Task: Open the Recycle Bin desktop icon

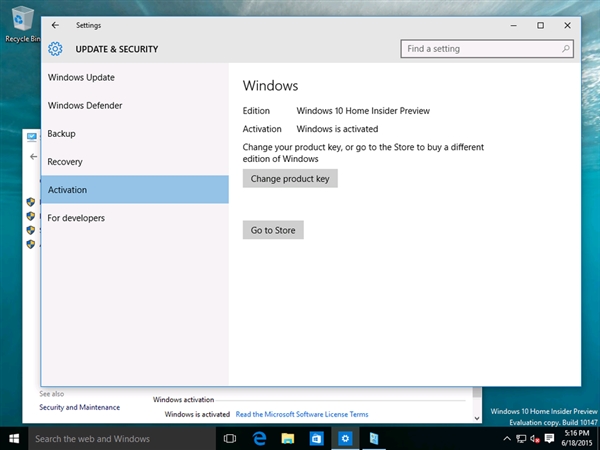Action: 22,23
